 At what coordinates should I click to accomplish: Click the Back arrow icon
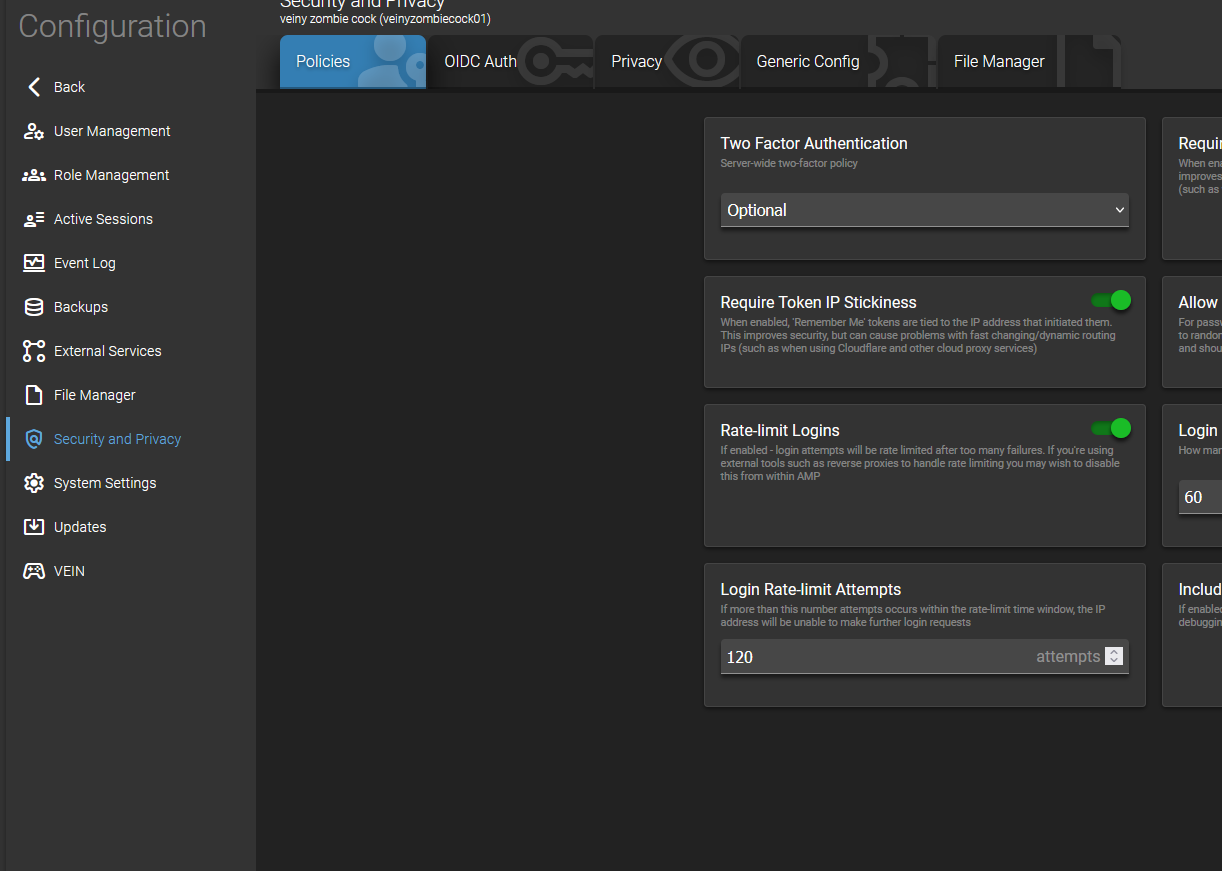click(x=34, y=87)
